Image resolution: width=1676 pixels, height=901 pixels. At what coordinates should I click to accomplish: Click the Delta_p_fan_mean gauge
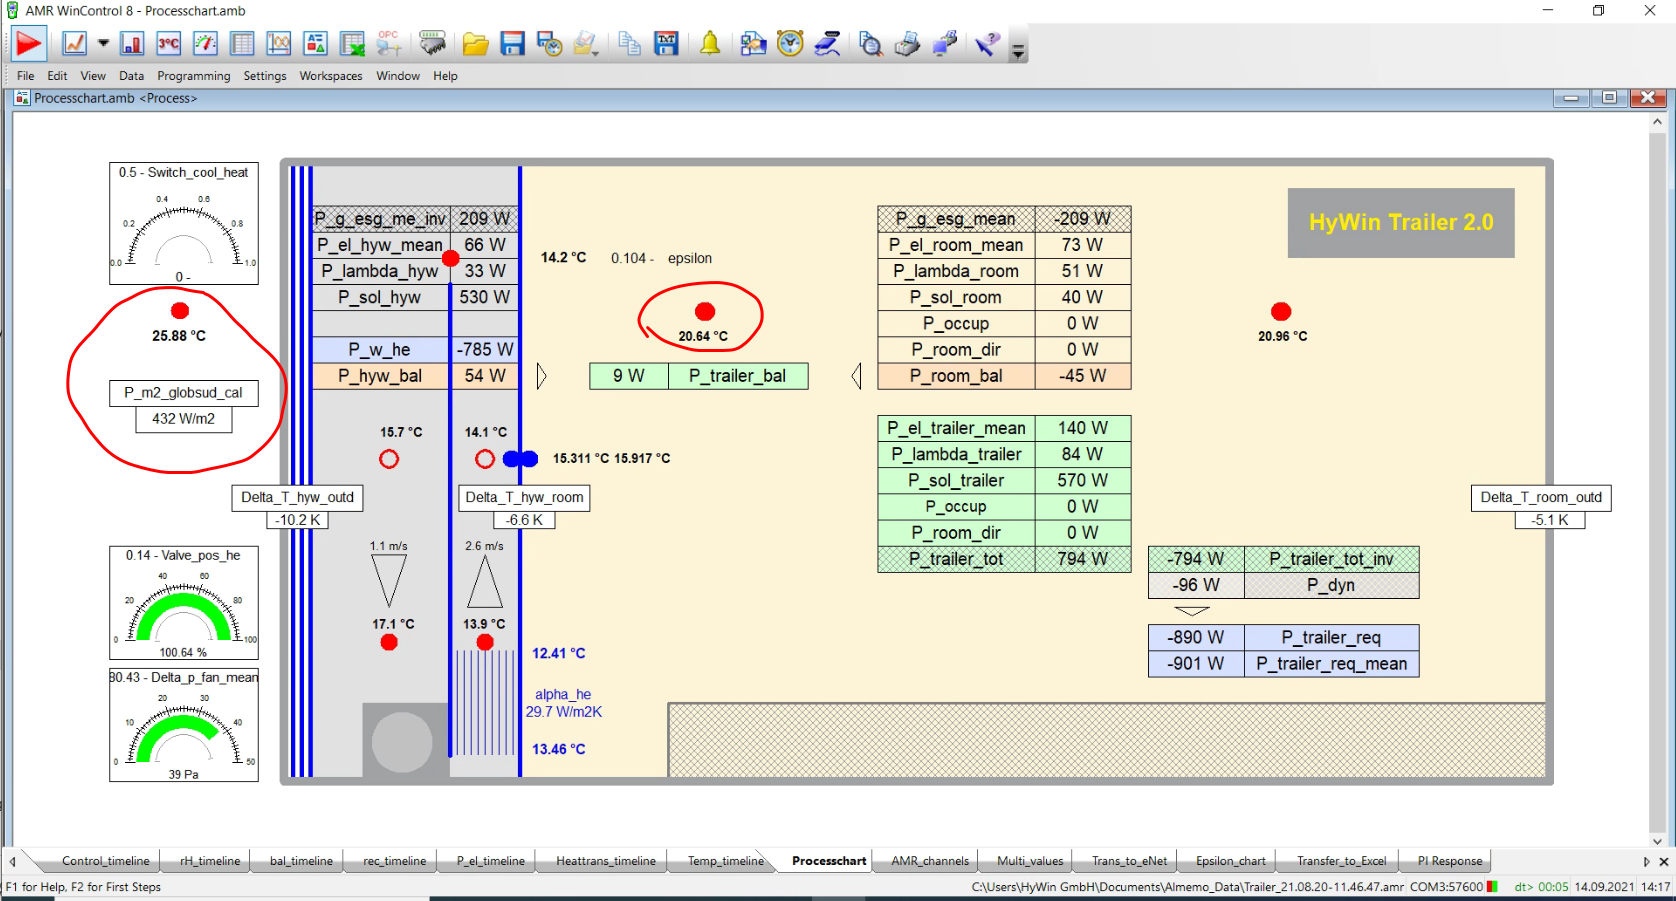click(184, 725)
